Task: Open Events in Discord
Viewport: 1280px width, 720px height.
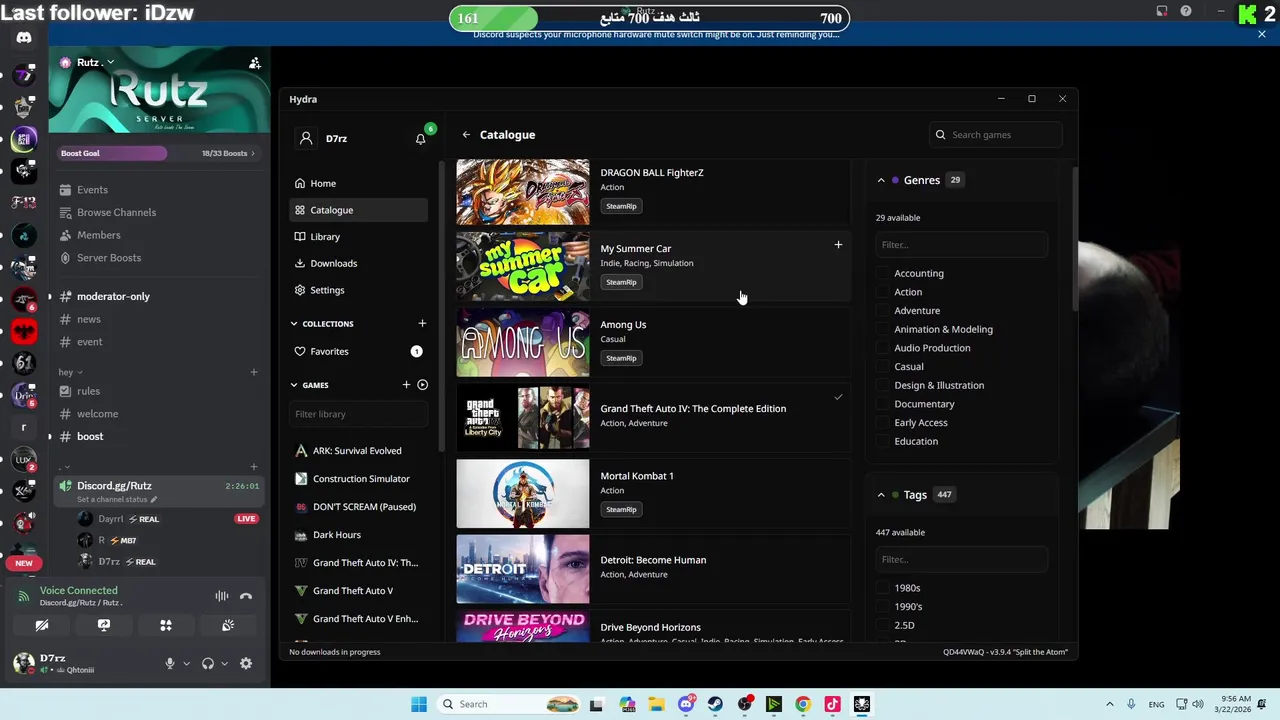Action: pos(158,190)
